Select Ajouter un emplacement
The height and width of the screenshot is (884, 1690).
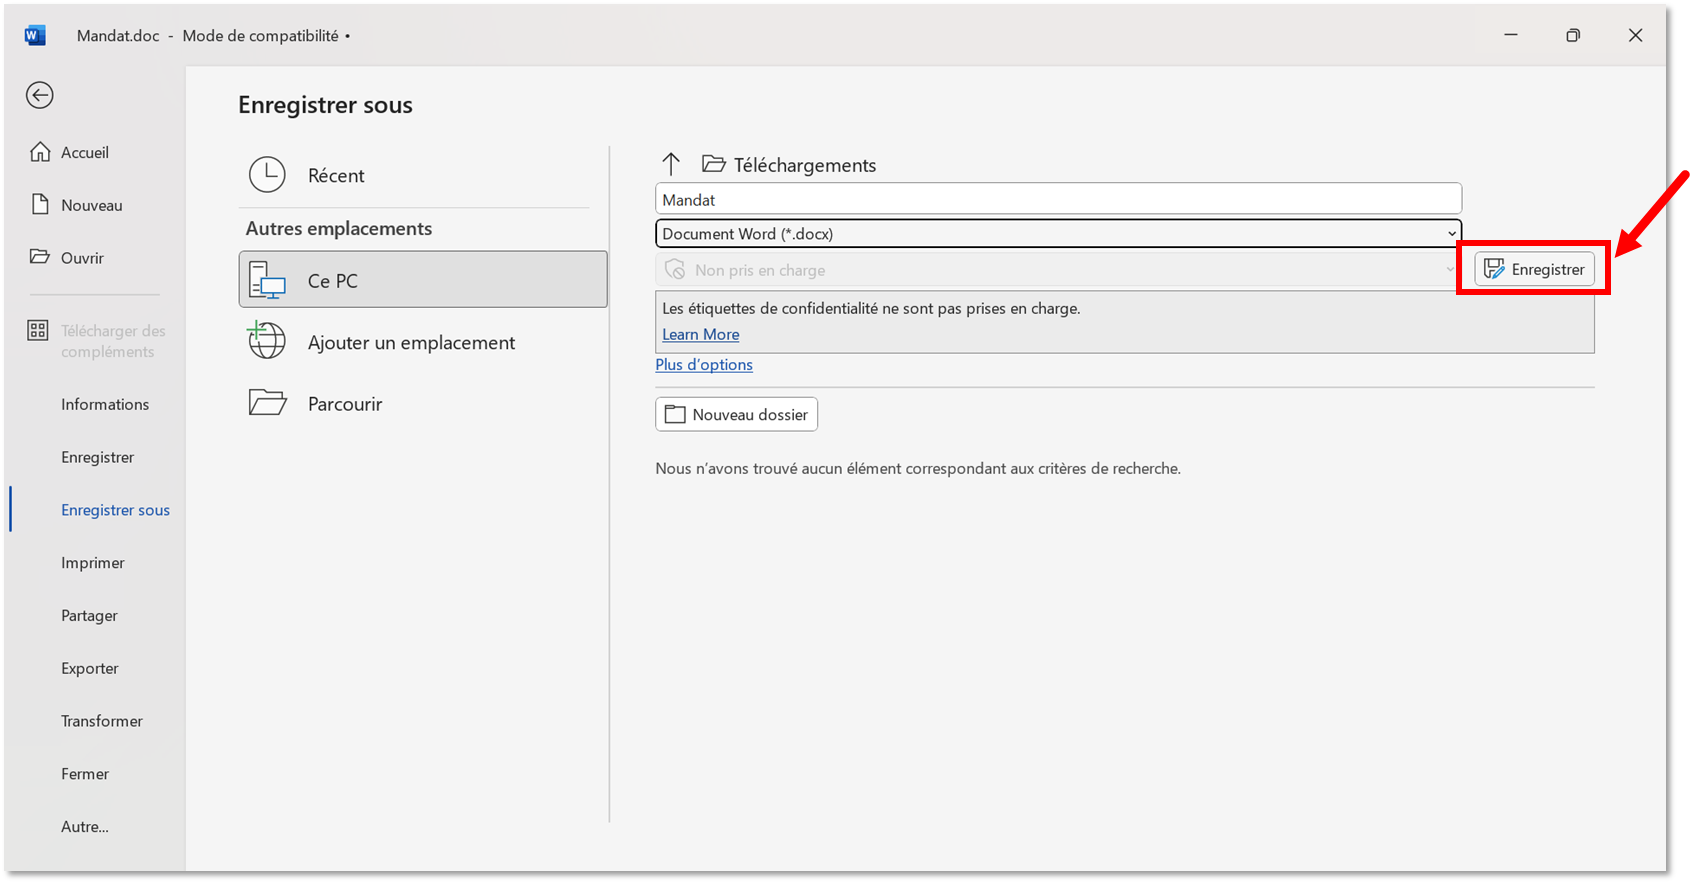[x=422, y=342]
